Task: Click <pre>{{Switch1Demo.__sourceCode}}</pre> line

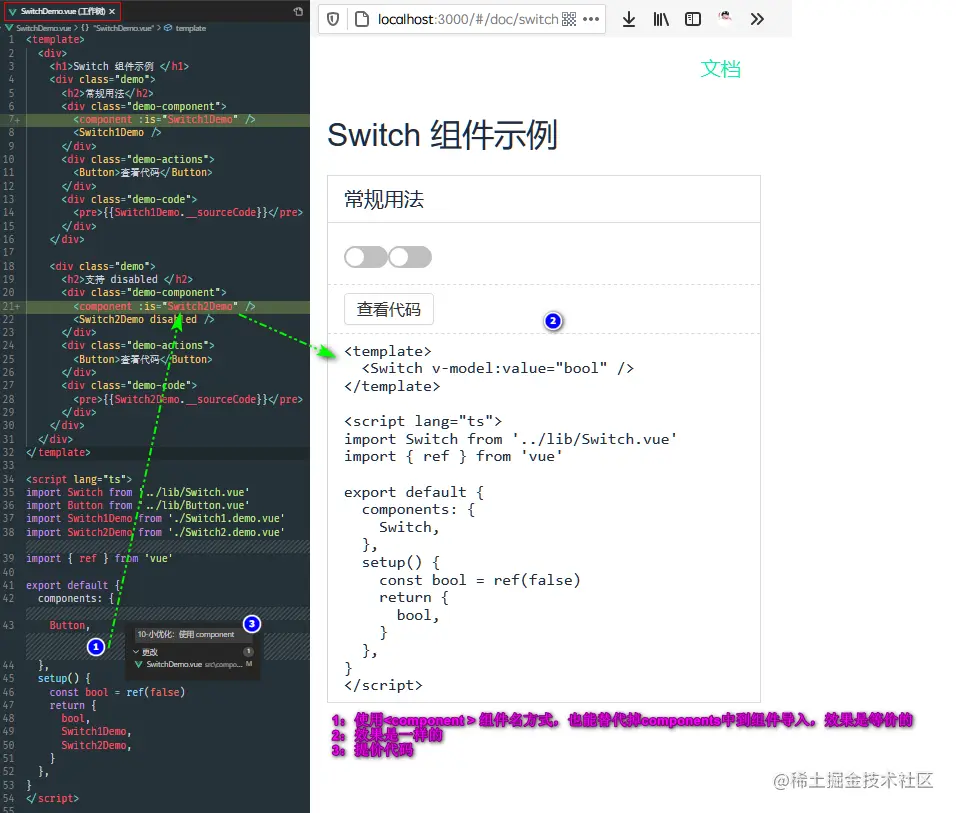Action: (188, 212)
